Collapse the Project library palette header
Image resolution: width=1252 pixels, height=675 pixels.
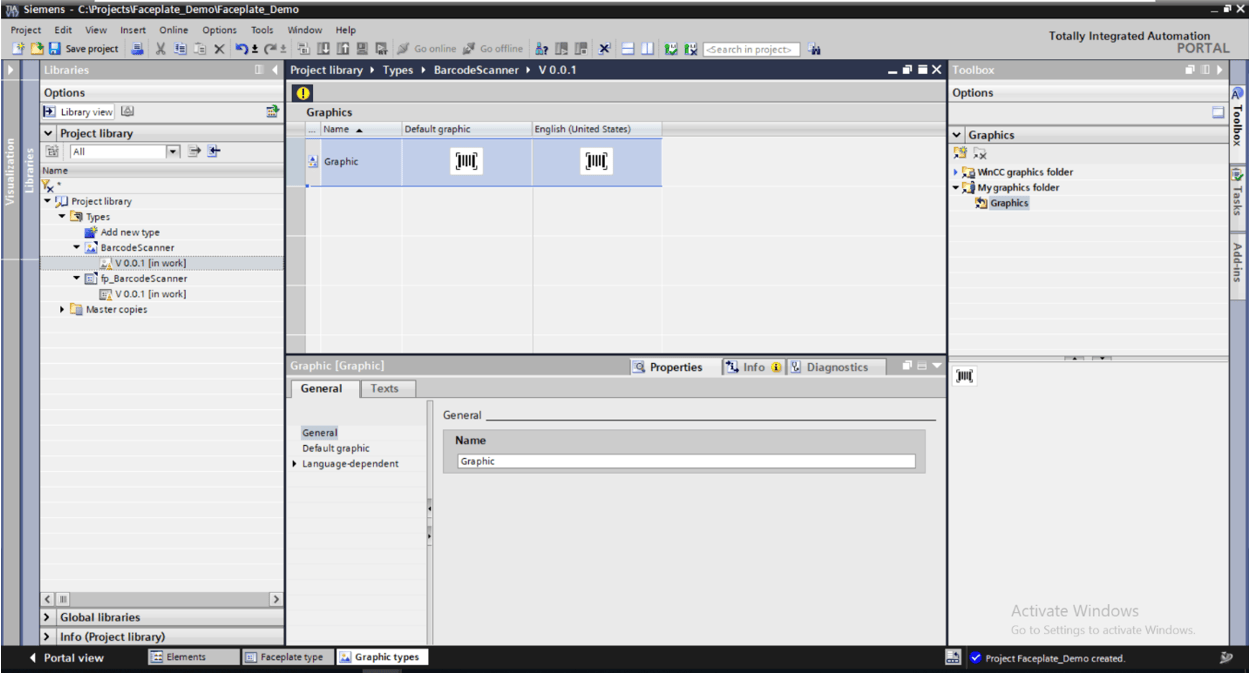tap(48, 133)
